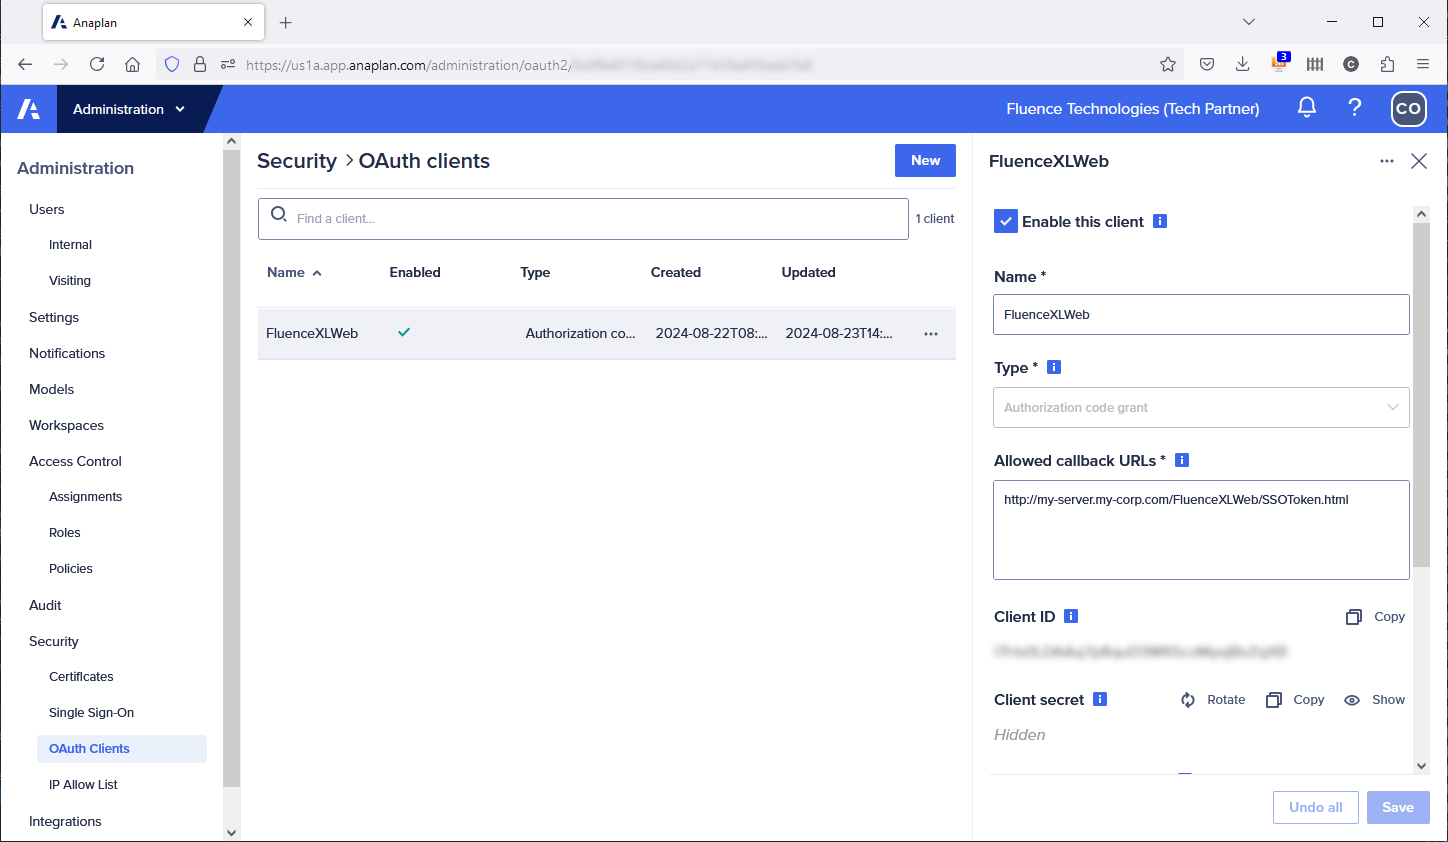
Task: Open Audit in the sidebar
Action: point(45,605)
